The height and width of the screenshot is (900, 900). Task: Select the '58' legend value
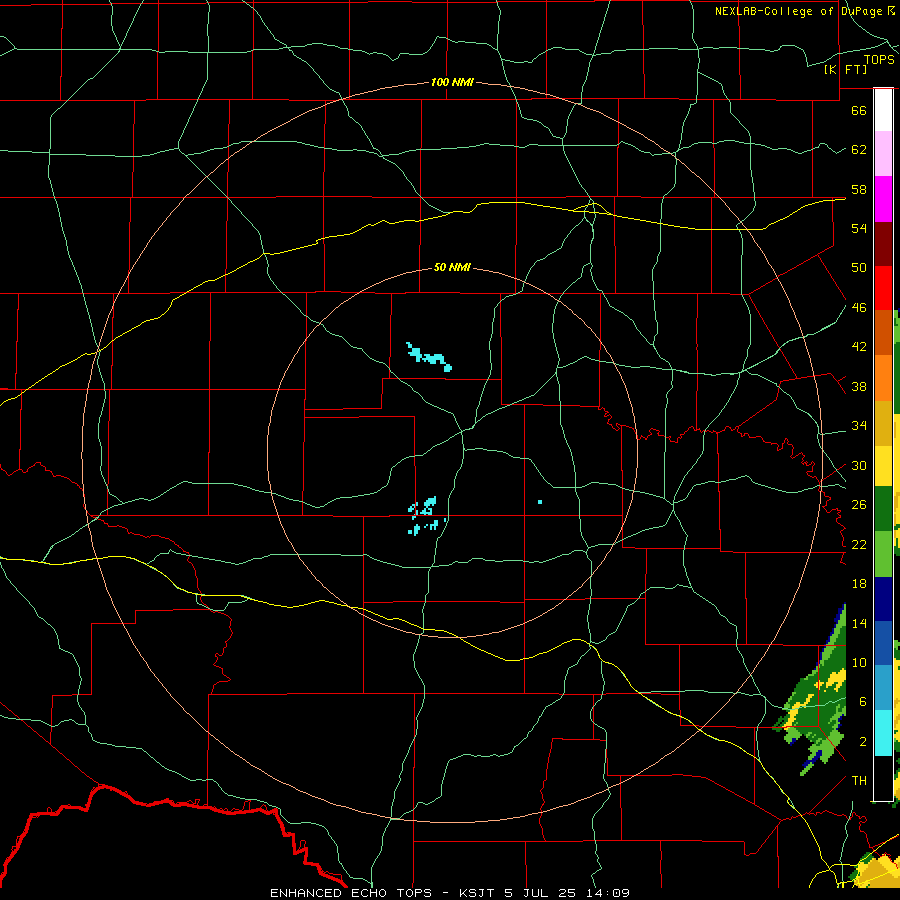(859, 189)
